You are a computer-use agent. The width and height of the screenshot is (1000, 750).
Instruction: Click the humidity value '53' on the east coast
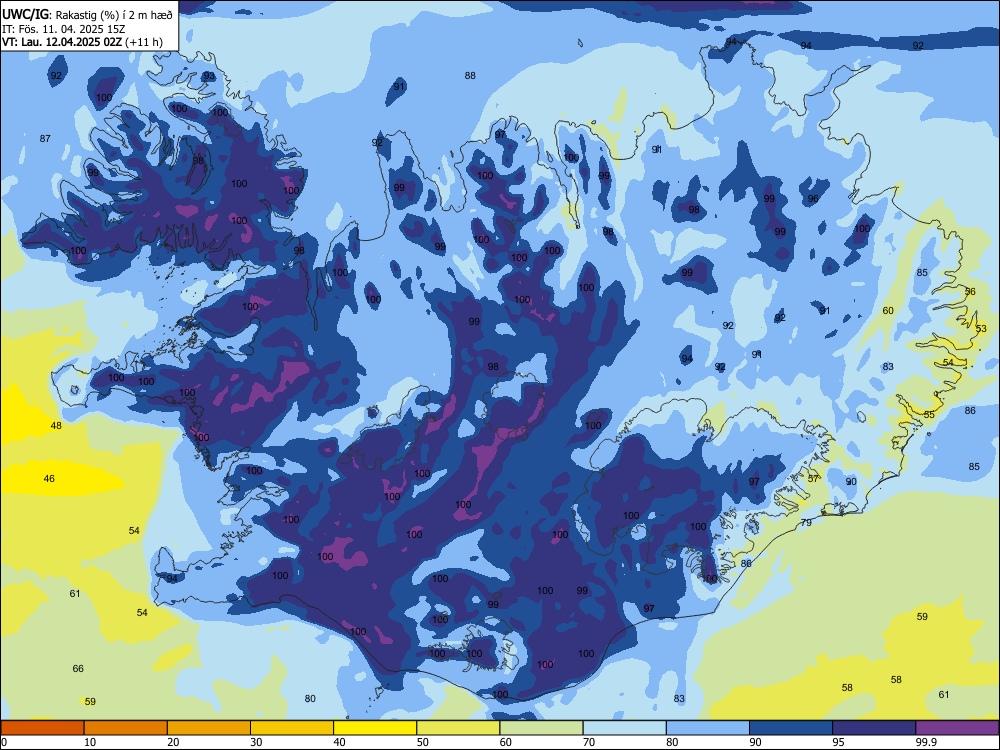pyautogui.click(x=981, y=328)
